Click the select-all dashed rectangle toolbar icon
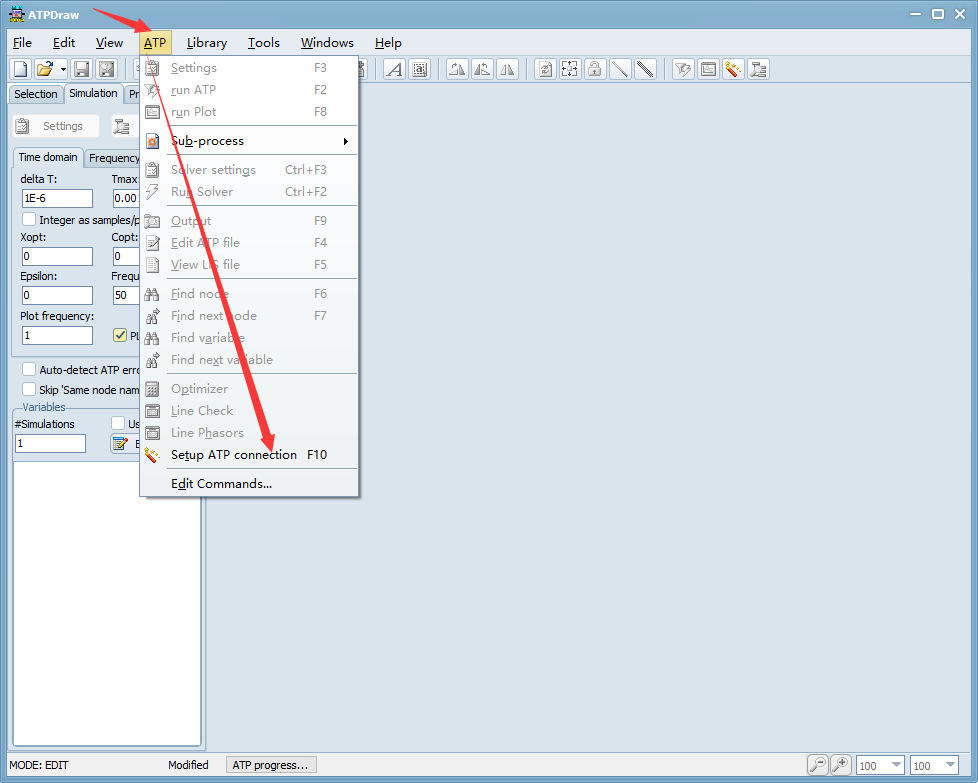 click(570, 69)
